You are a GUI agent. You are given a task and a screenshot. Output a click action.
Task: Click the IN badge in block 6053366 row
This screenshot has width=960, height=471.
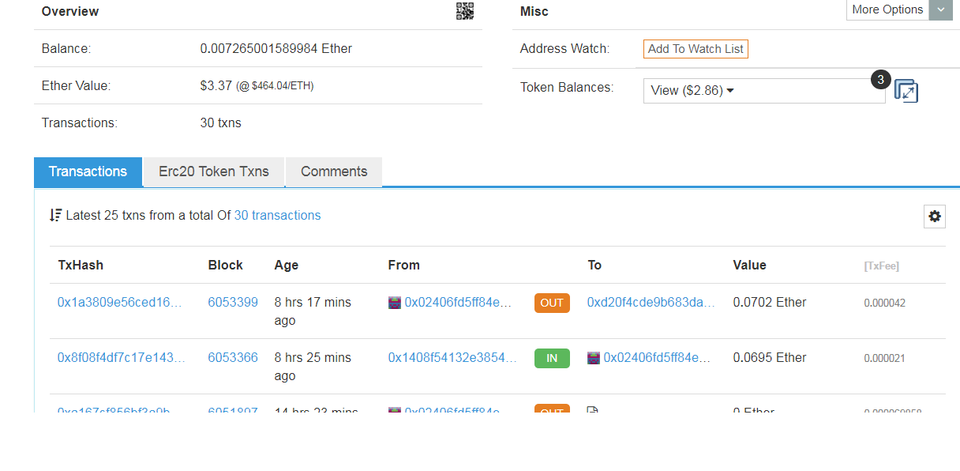click(552, 358)
